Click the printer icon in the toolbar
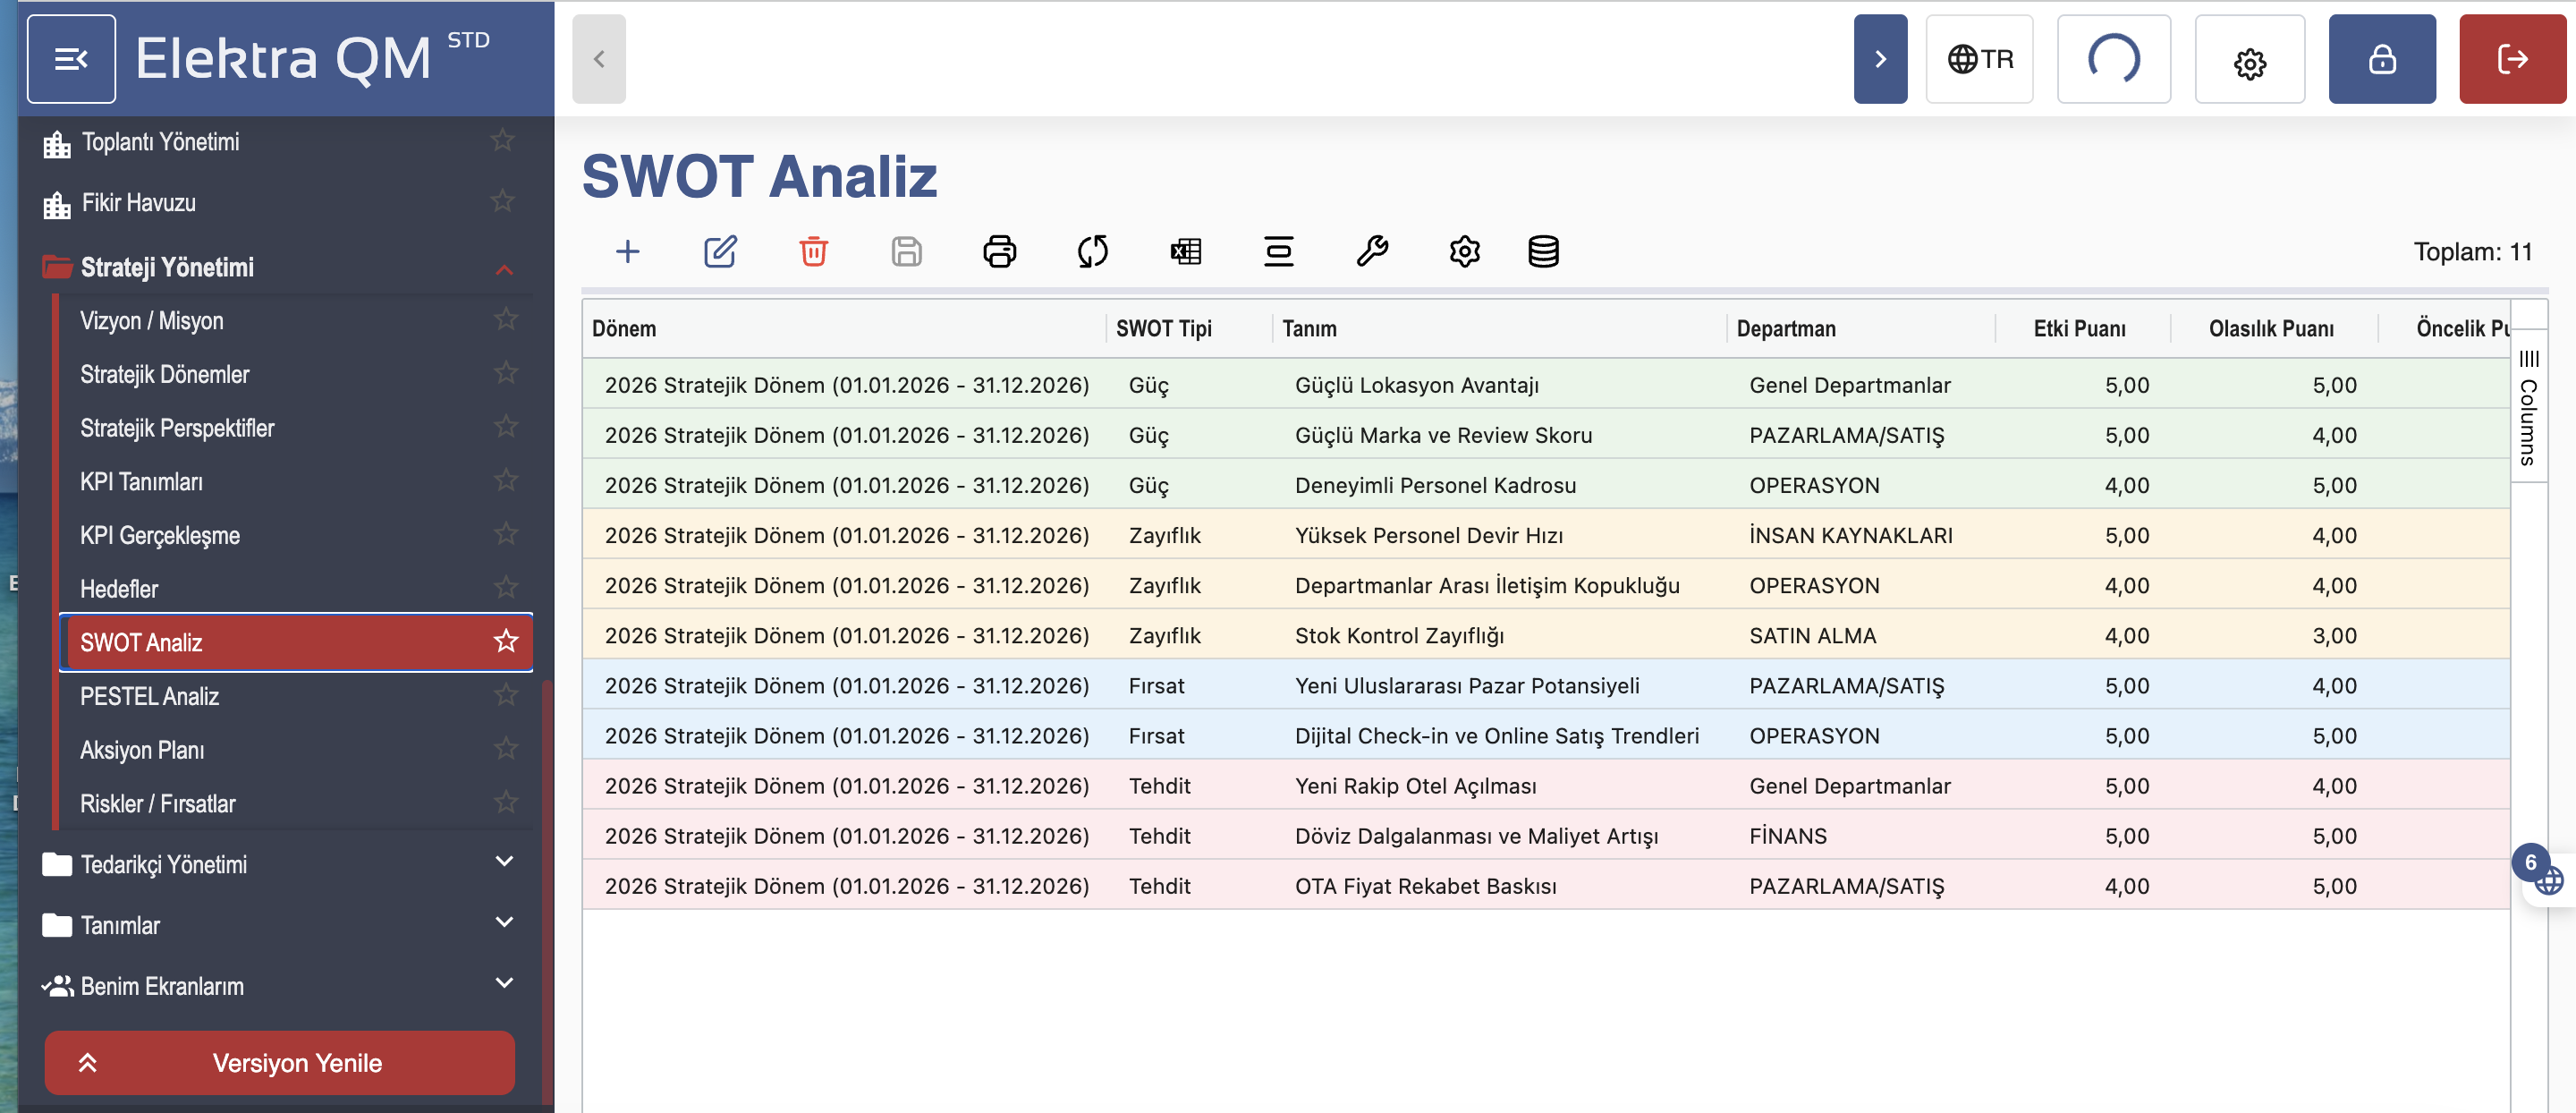Screen dimensions: 2576x1113 coord(999,251)
